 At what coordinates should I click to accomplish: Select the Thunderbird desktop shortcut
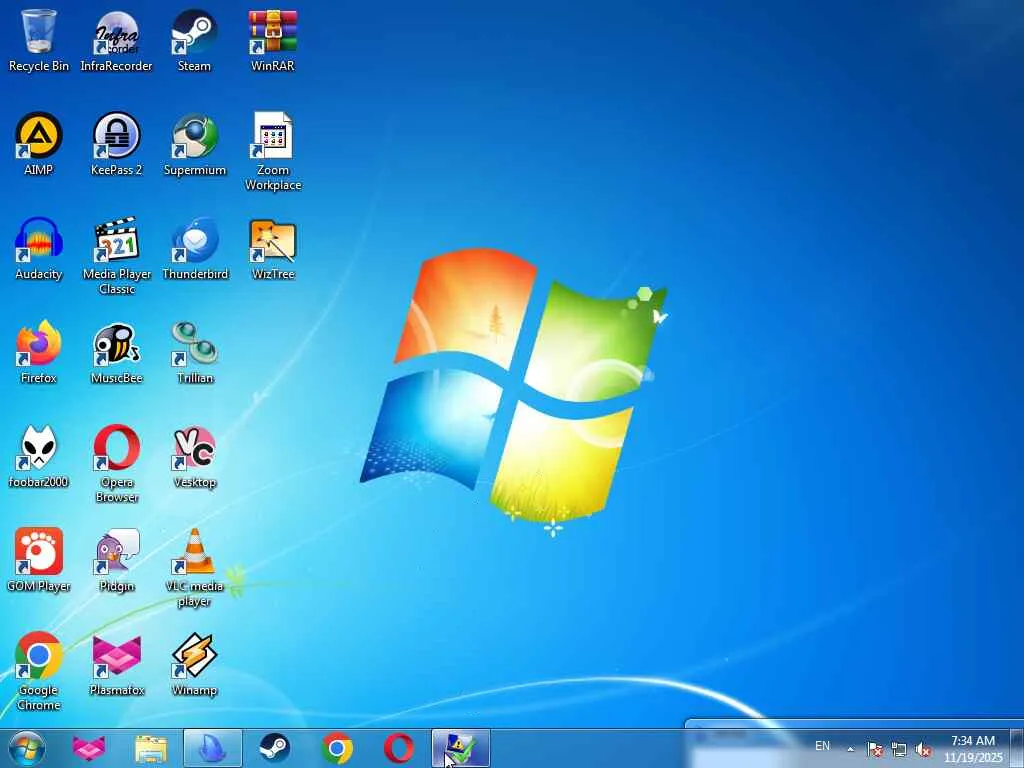pyautogui.click(x=195, y=248)
